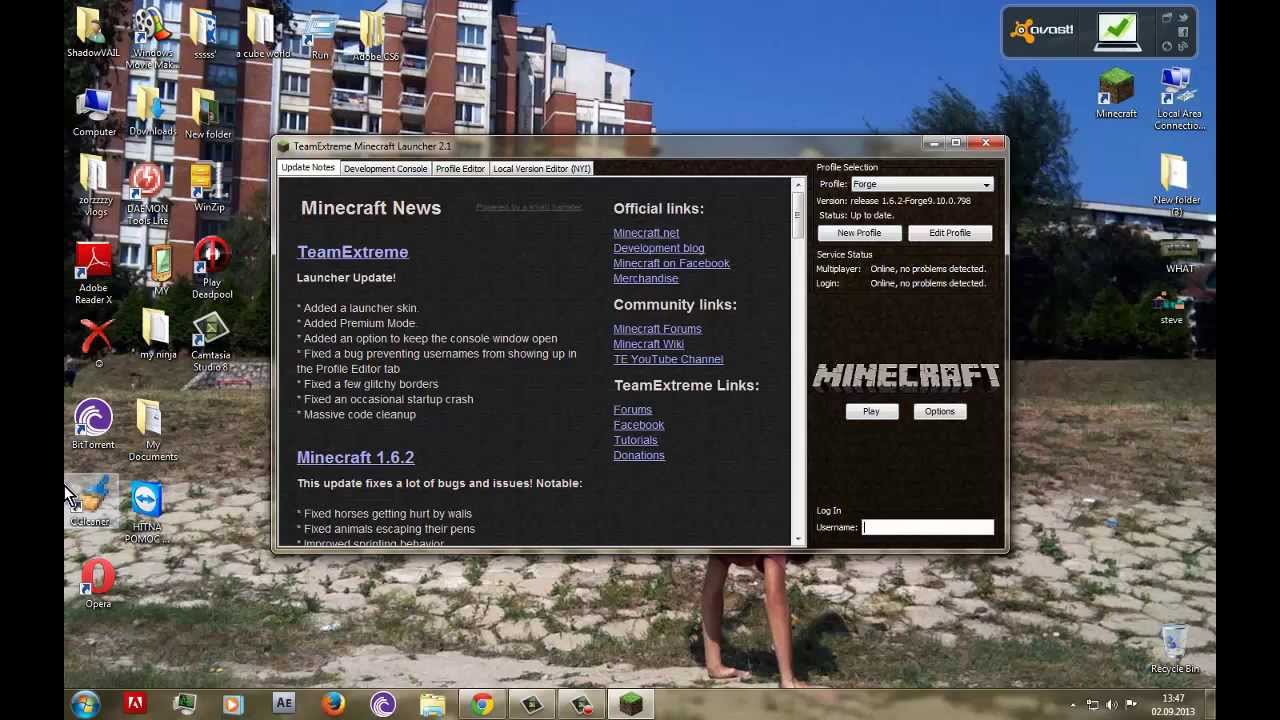Open Camtasia Studio 8 shortcut

[210, 342]
